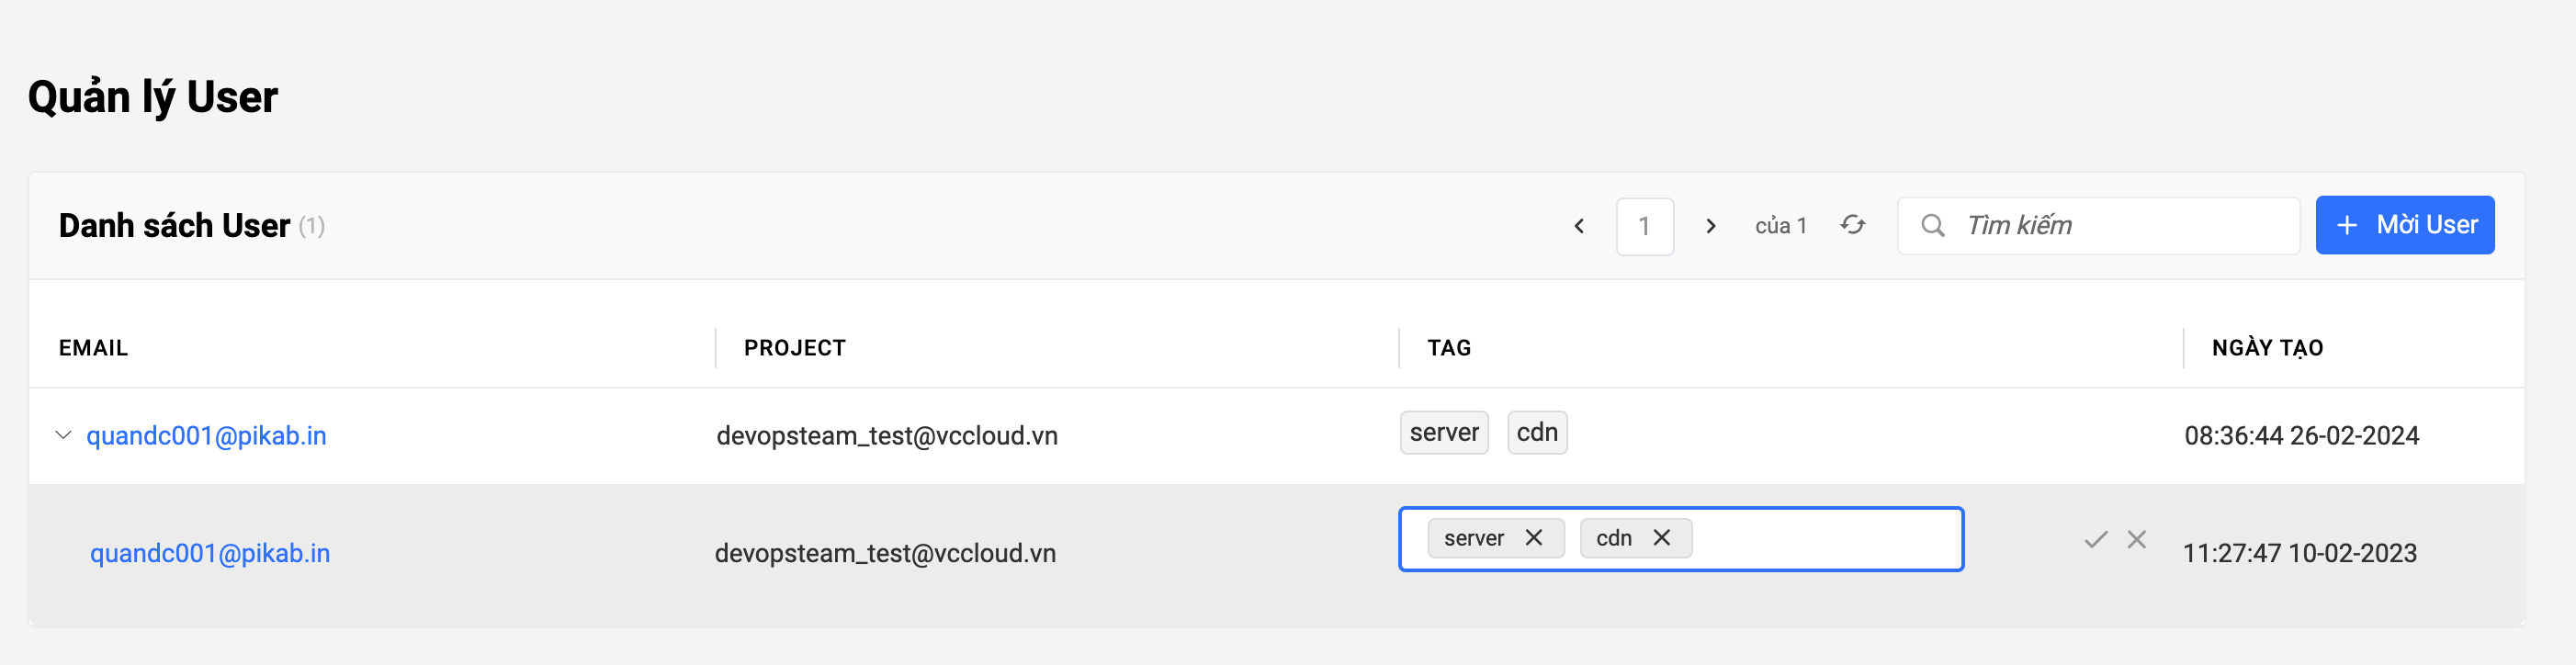The height and width of the screenshot is (665, 2576).
Task: Click the refresh list icon
Action: tap(1852, 225)
